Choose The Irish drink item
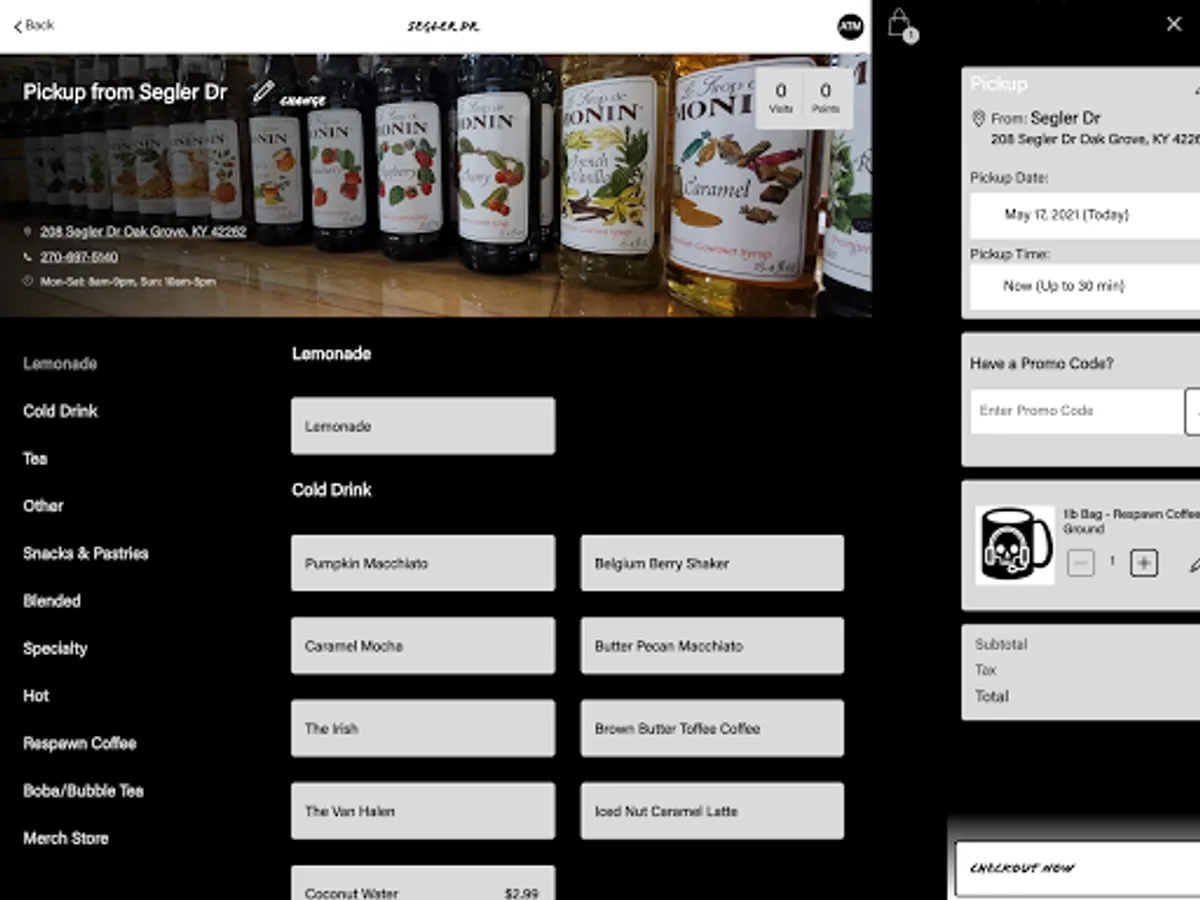Viewport: 1200px width, 900px height. tap(423, 728)
